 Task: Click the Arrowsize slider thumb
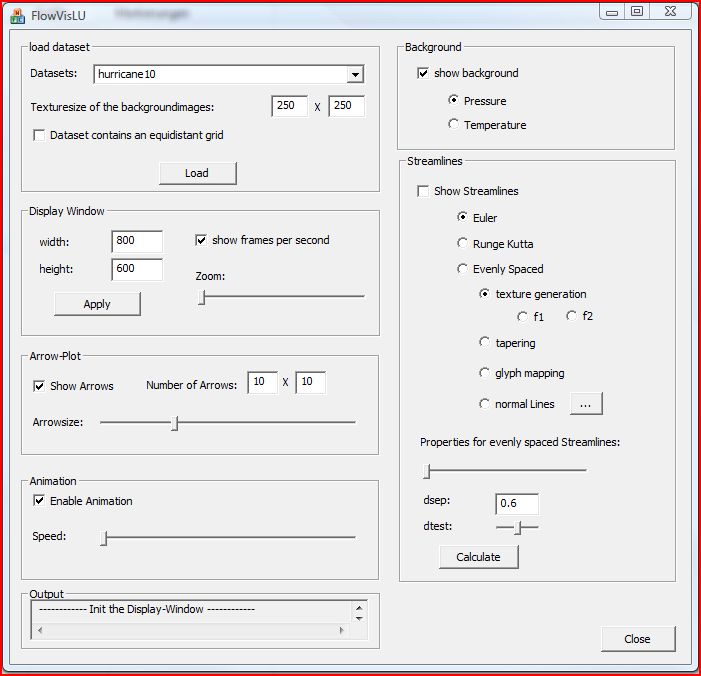tap(175, 423)
